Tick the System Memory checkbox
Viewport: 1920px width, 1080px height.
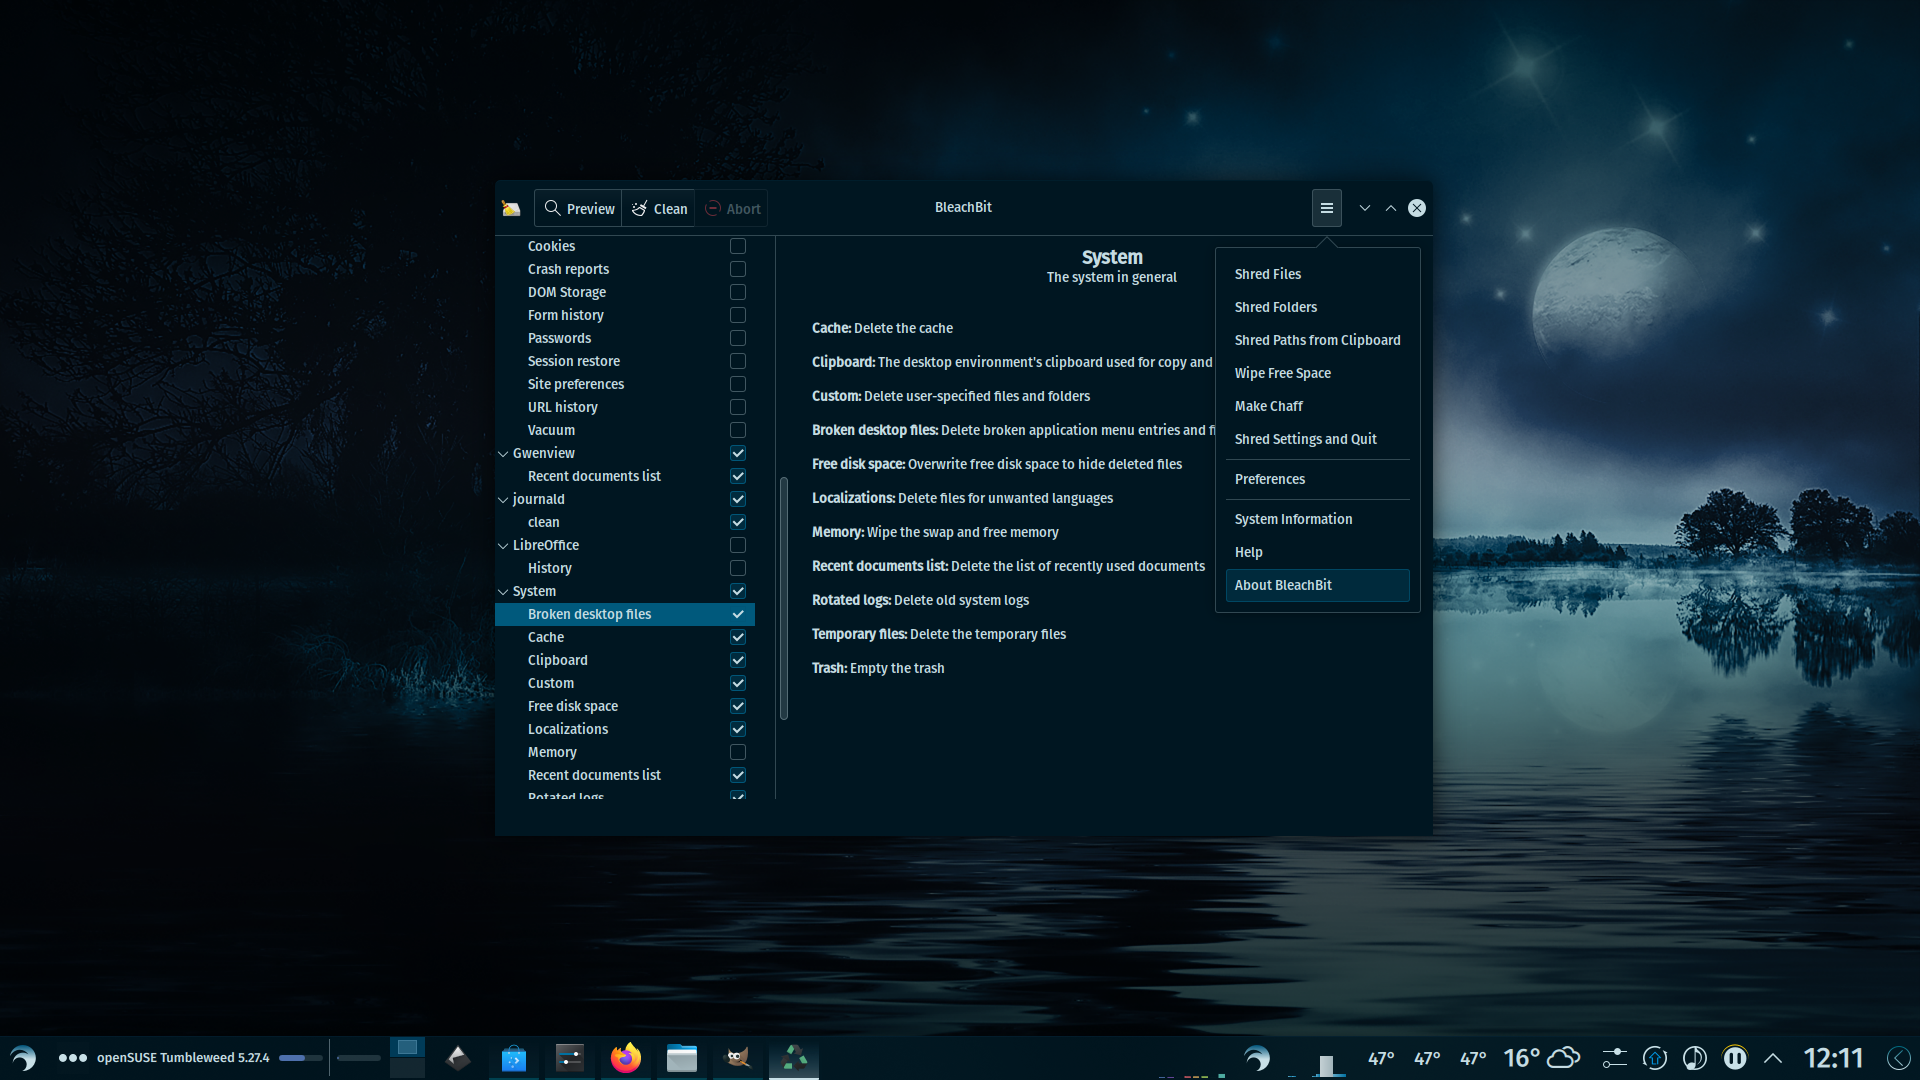tap(738, 752)
